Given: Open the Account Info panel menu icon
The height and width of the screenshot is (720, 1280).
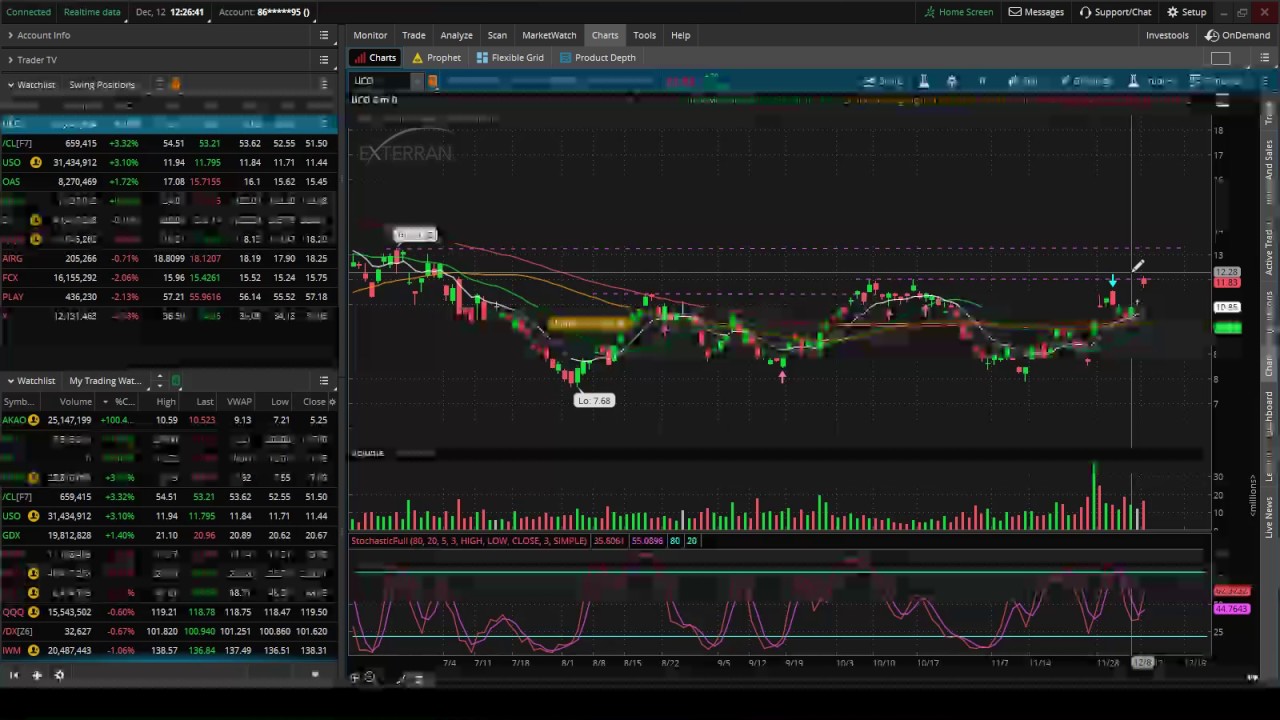Looking at the screenshot, I should (x=324, y=35).
